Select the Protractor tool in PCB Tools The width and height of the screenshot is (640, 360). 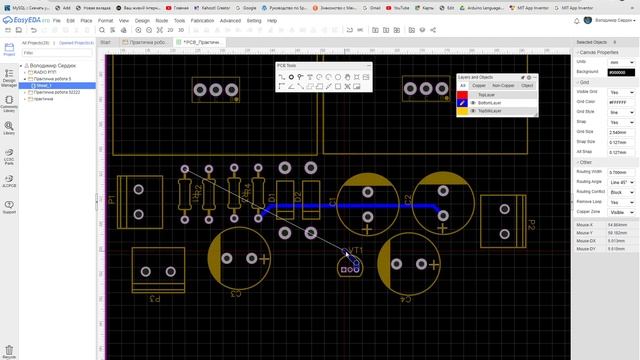(291, 86)
